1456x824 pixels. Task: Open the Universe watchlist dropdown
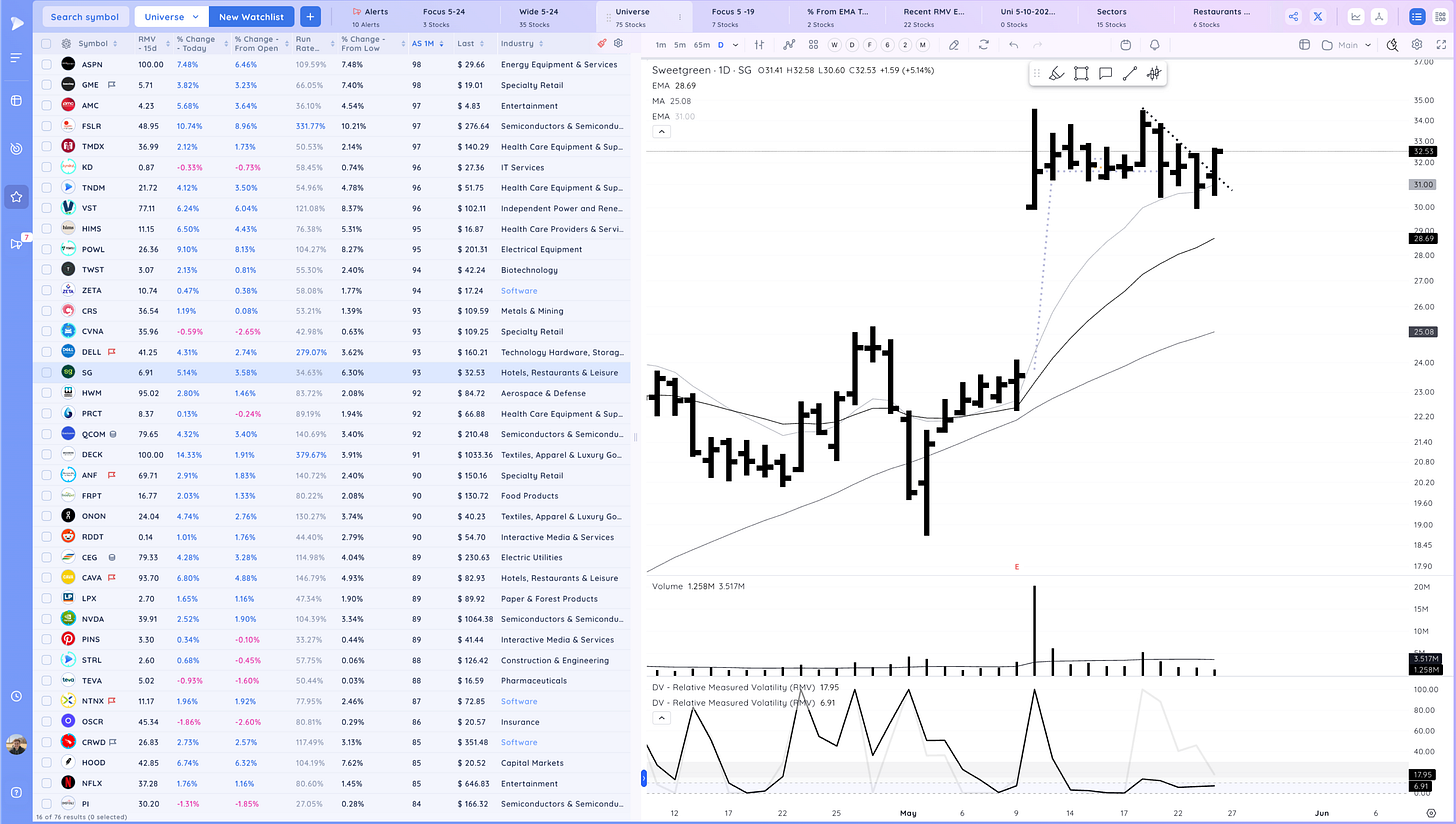pos(171,16)
